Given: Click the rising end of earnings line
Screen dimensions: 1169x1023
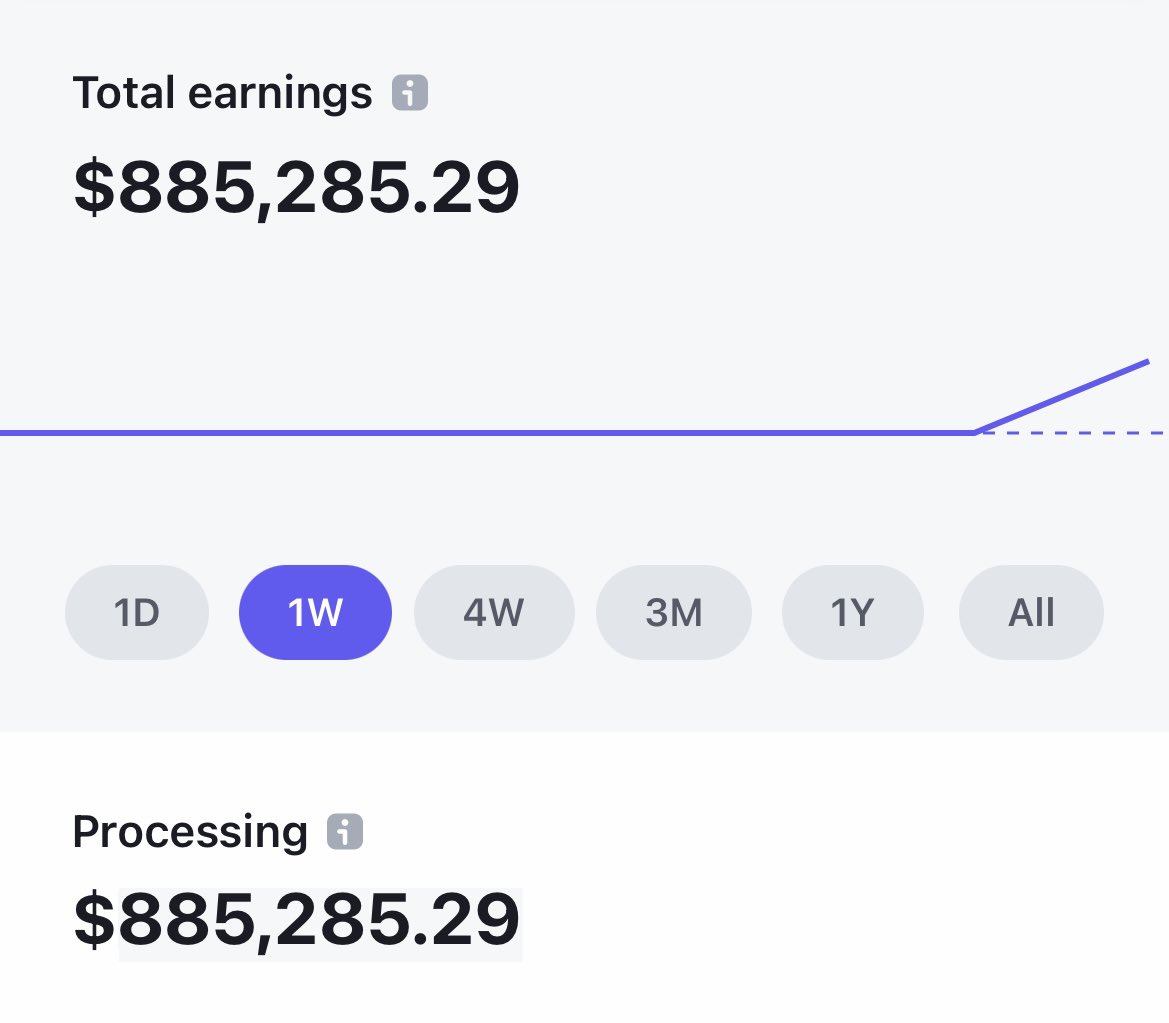Looking at the screenshot, I should [1063, 396].
